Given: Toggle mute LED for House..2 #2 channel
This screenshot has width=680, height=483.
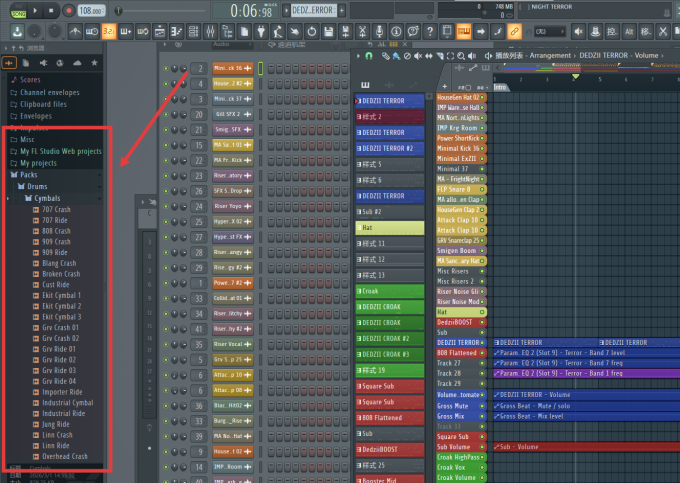Looking at the screenshot, I should tap(166, 84).
